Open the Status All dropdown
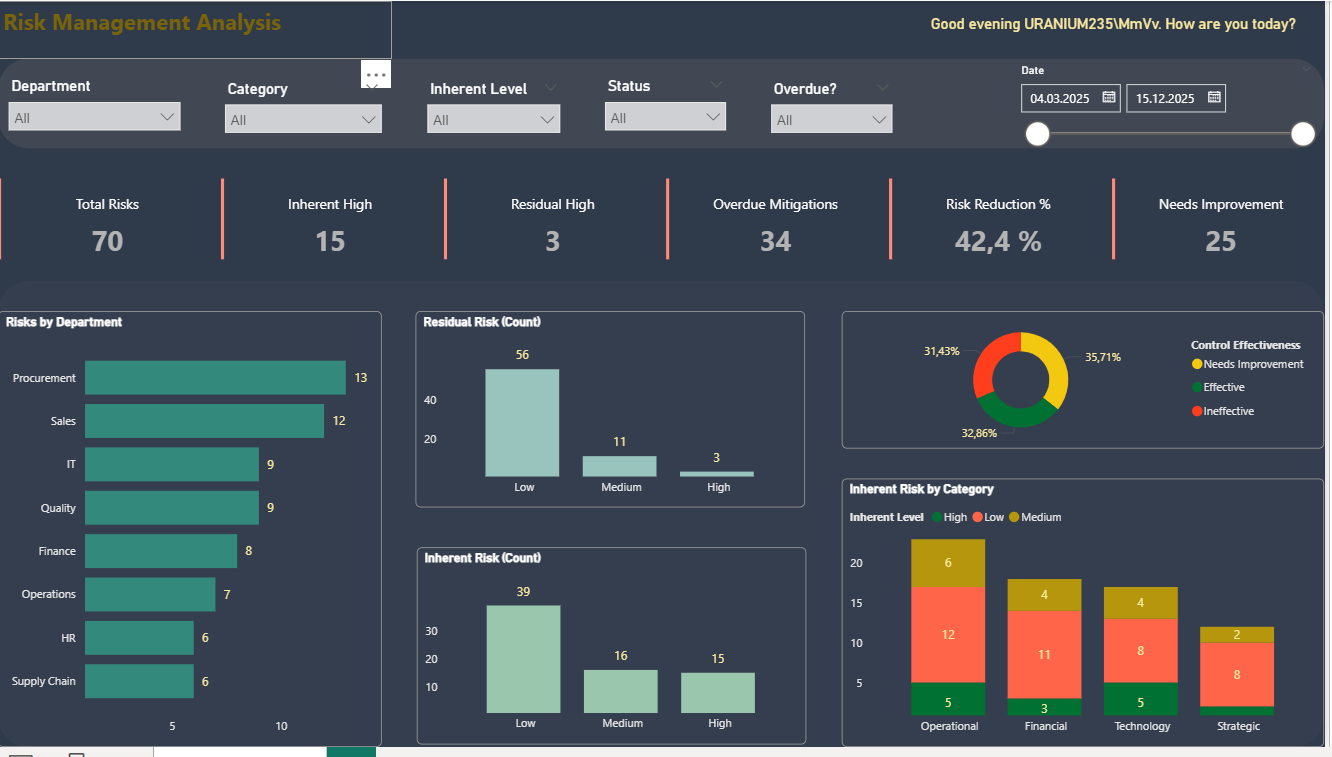 tap(665, 117)
